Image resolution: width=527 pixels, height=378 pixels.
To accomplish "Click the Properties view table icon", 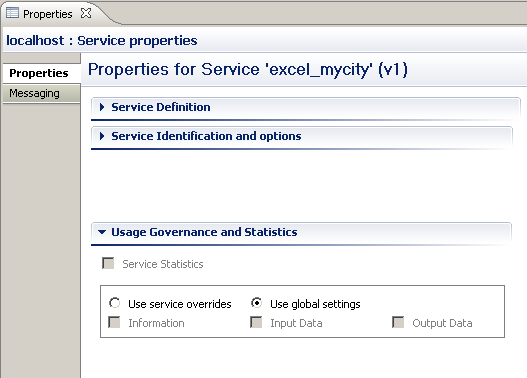I will coord(12,13).
